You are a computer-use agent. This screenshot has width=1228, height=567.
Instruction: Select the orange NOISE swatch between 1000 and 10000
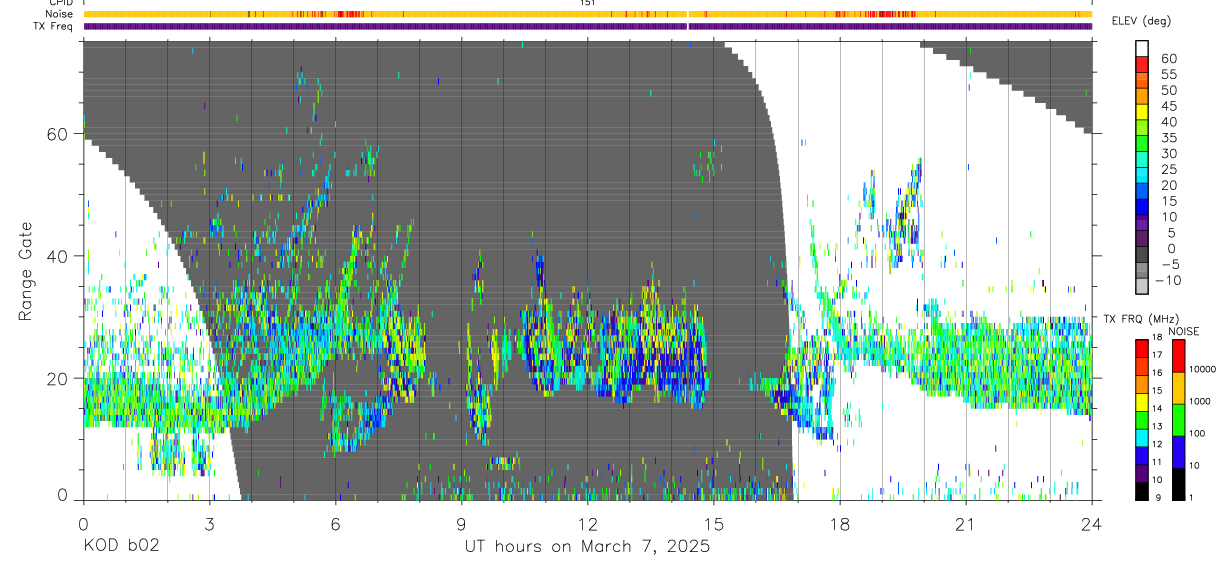[1178, 388]
